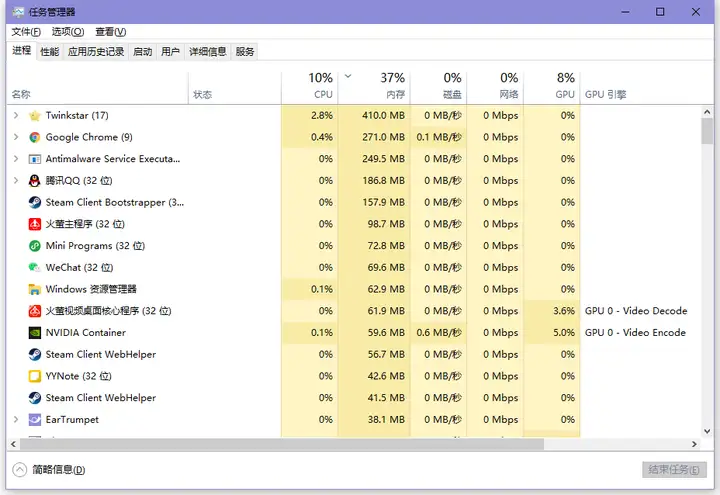Open the 查看(V) menu
This screenshot has height=495, width=720.
(x=111, y=32)
